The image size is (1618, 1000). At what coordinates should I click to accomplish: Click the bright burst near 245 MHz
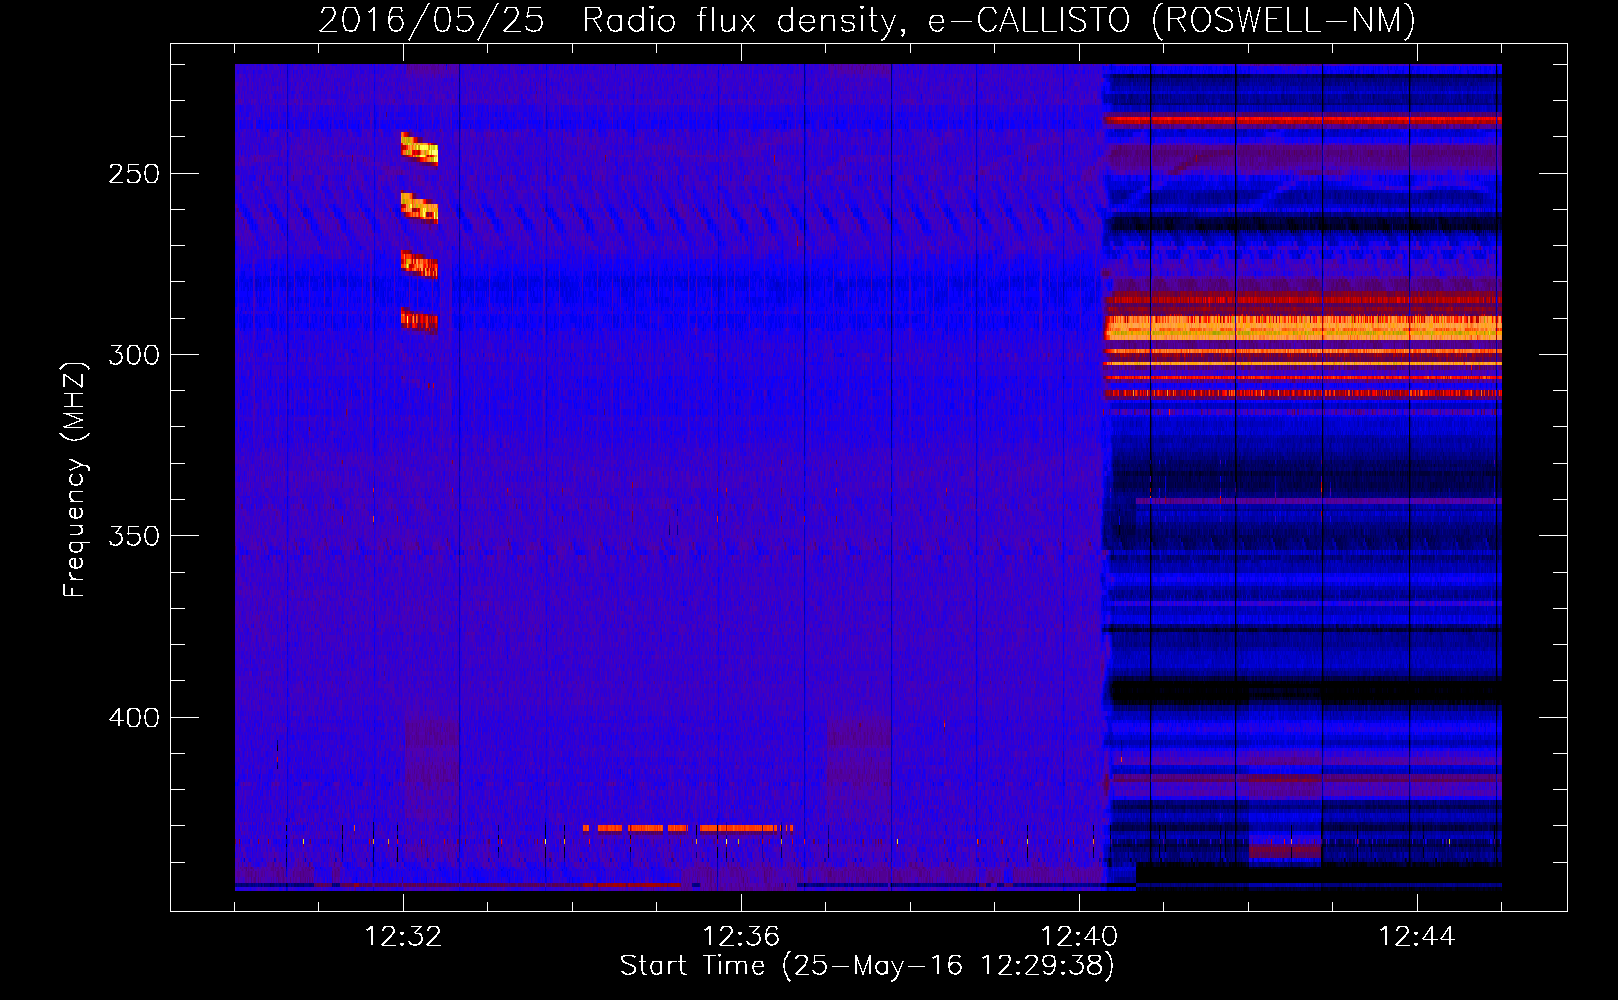(419, 148)
